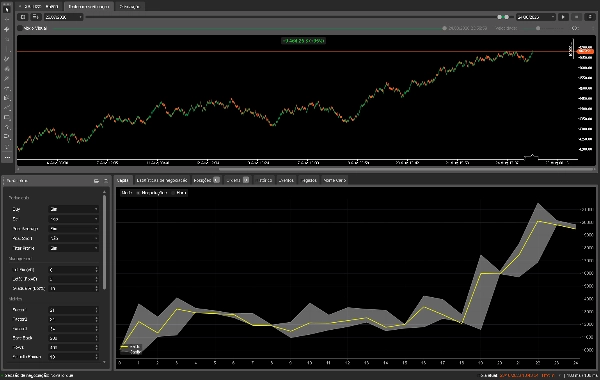600x380 pixels.
Task: Open the Trail Profit dropdown
Action: click(x=73, y=248)
